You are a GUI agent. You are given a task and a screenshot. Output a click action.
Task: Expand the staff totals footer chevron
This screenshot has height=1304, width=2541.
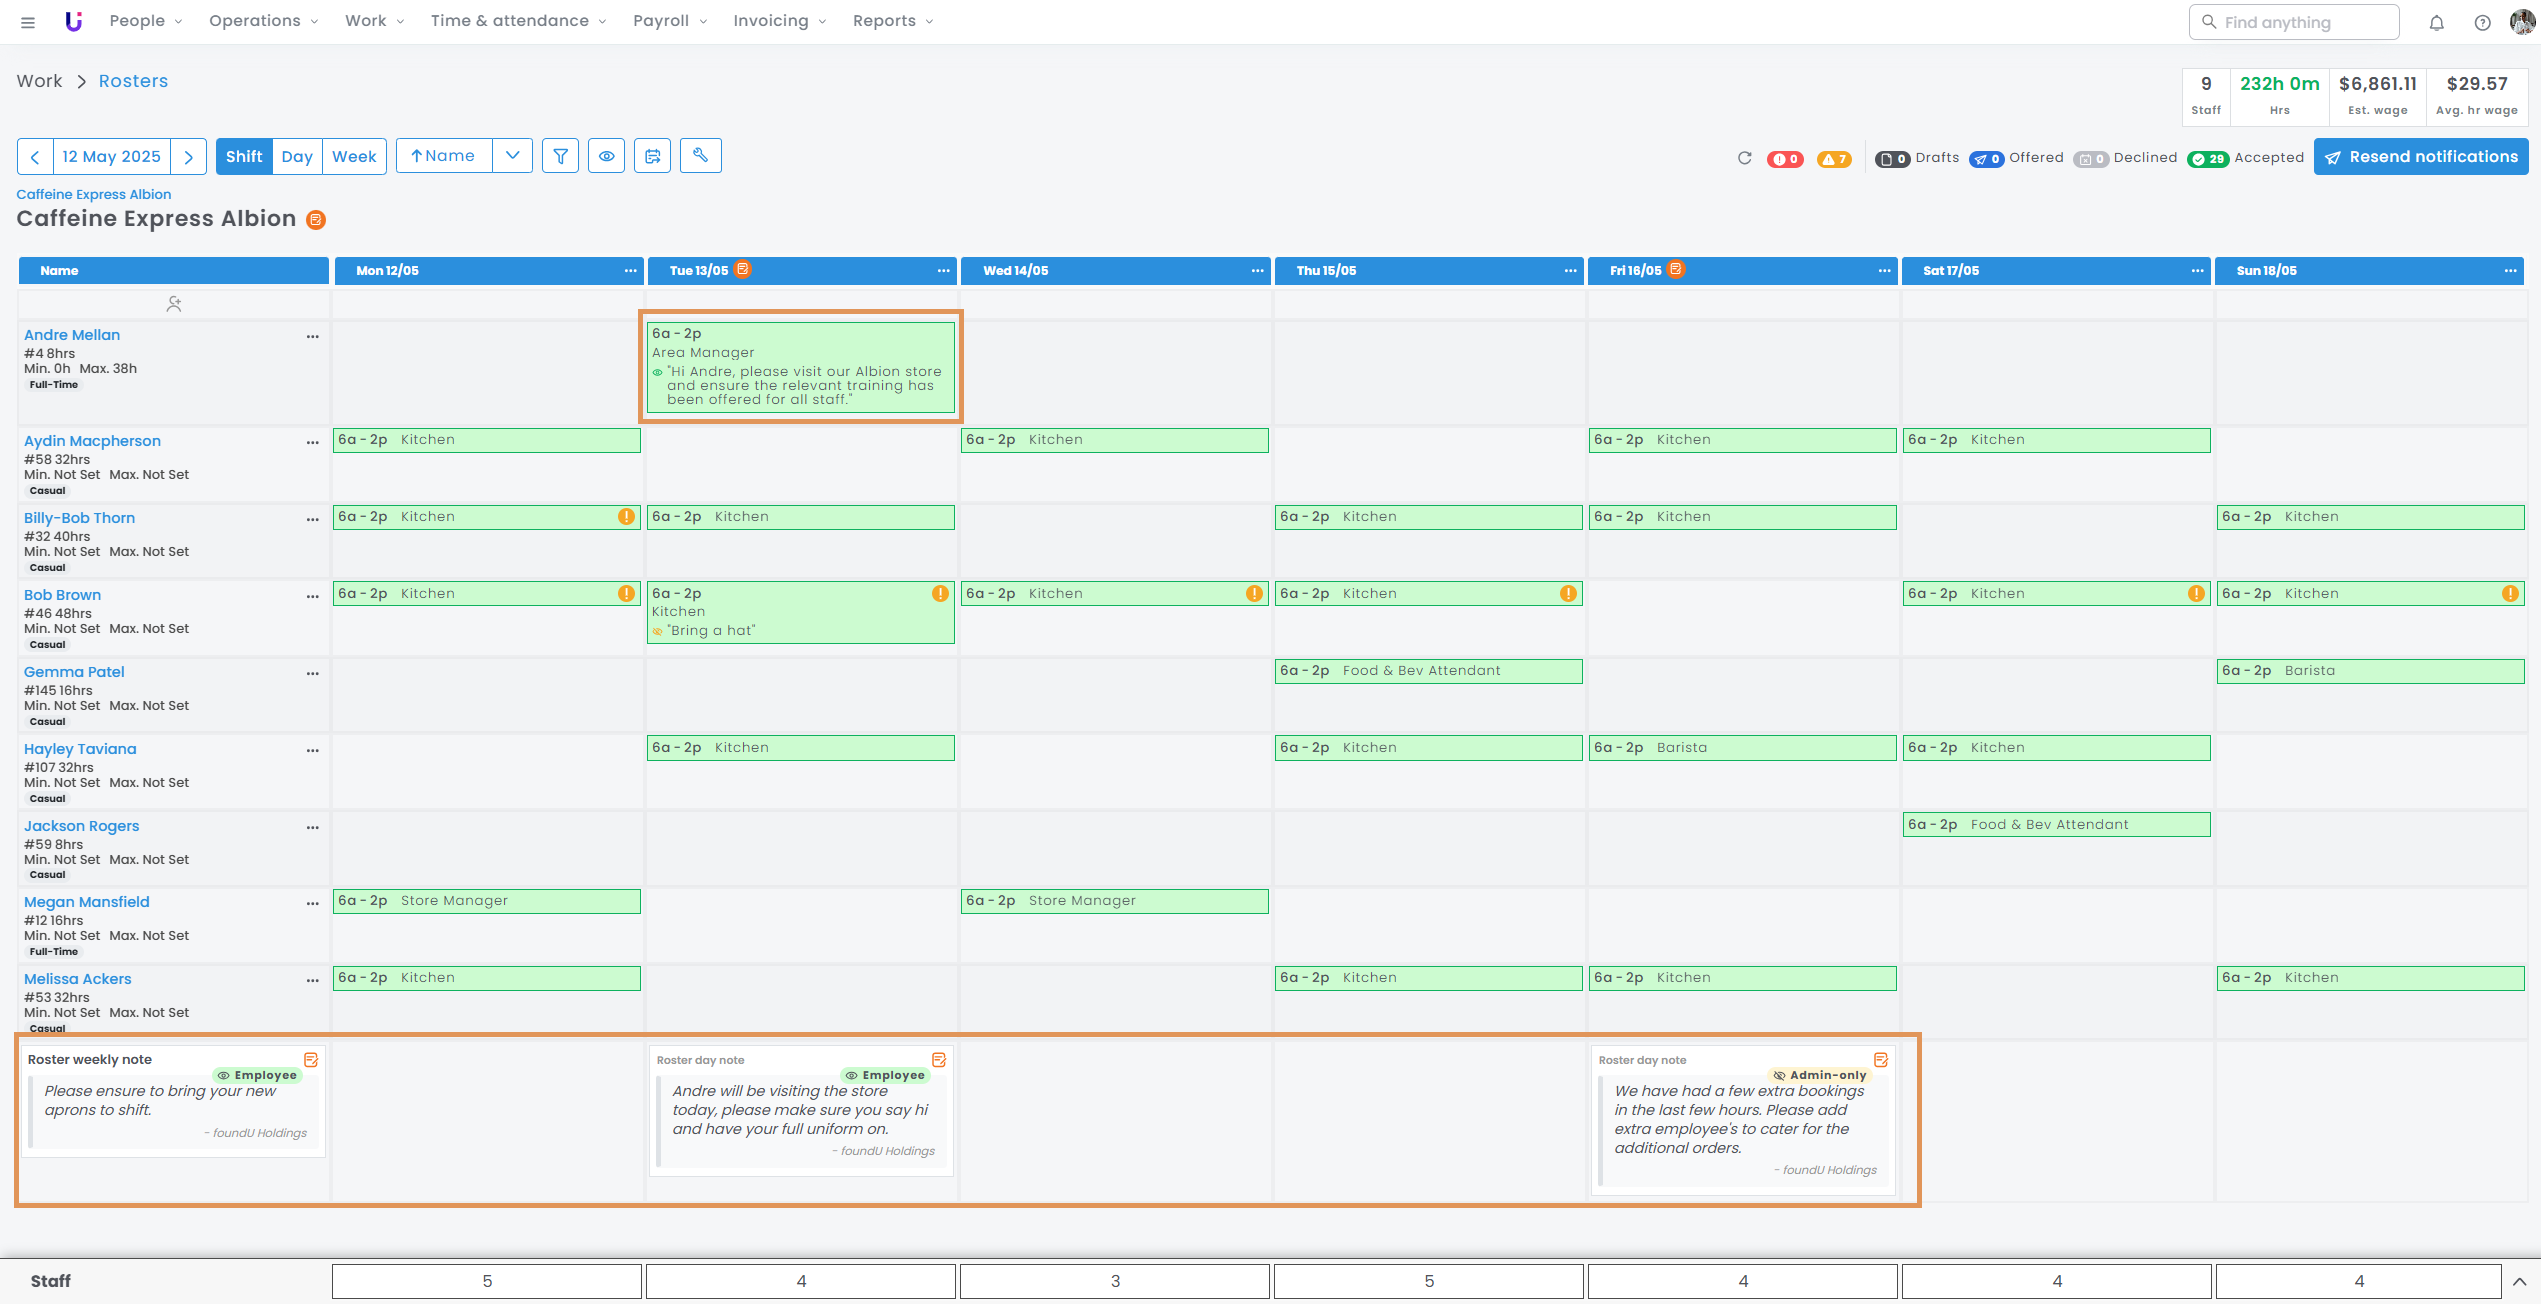click(x=2519, y=1281)
